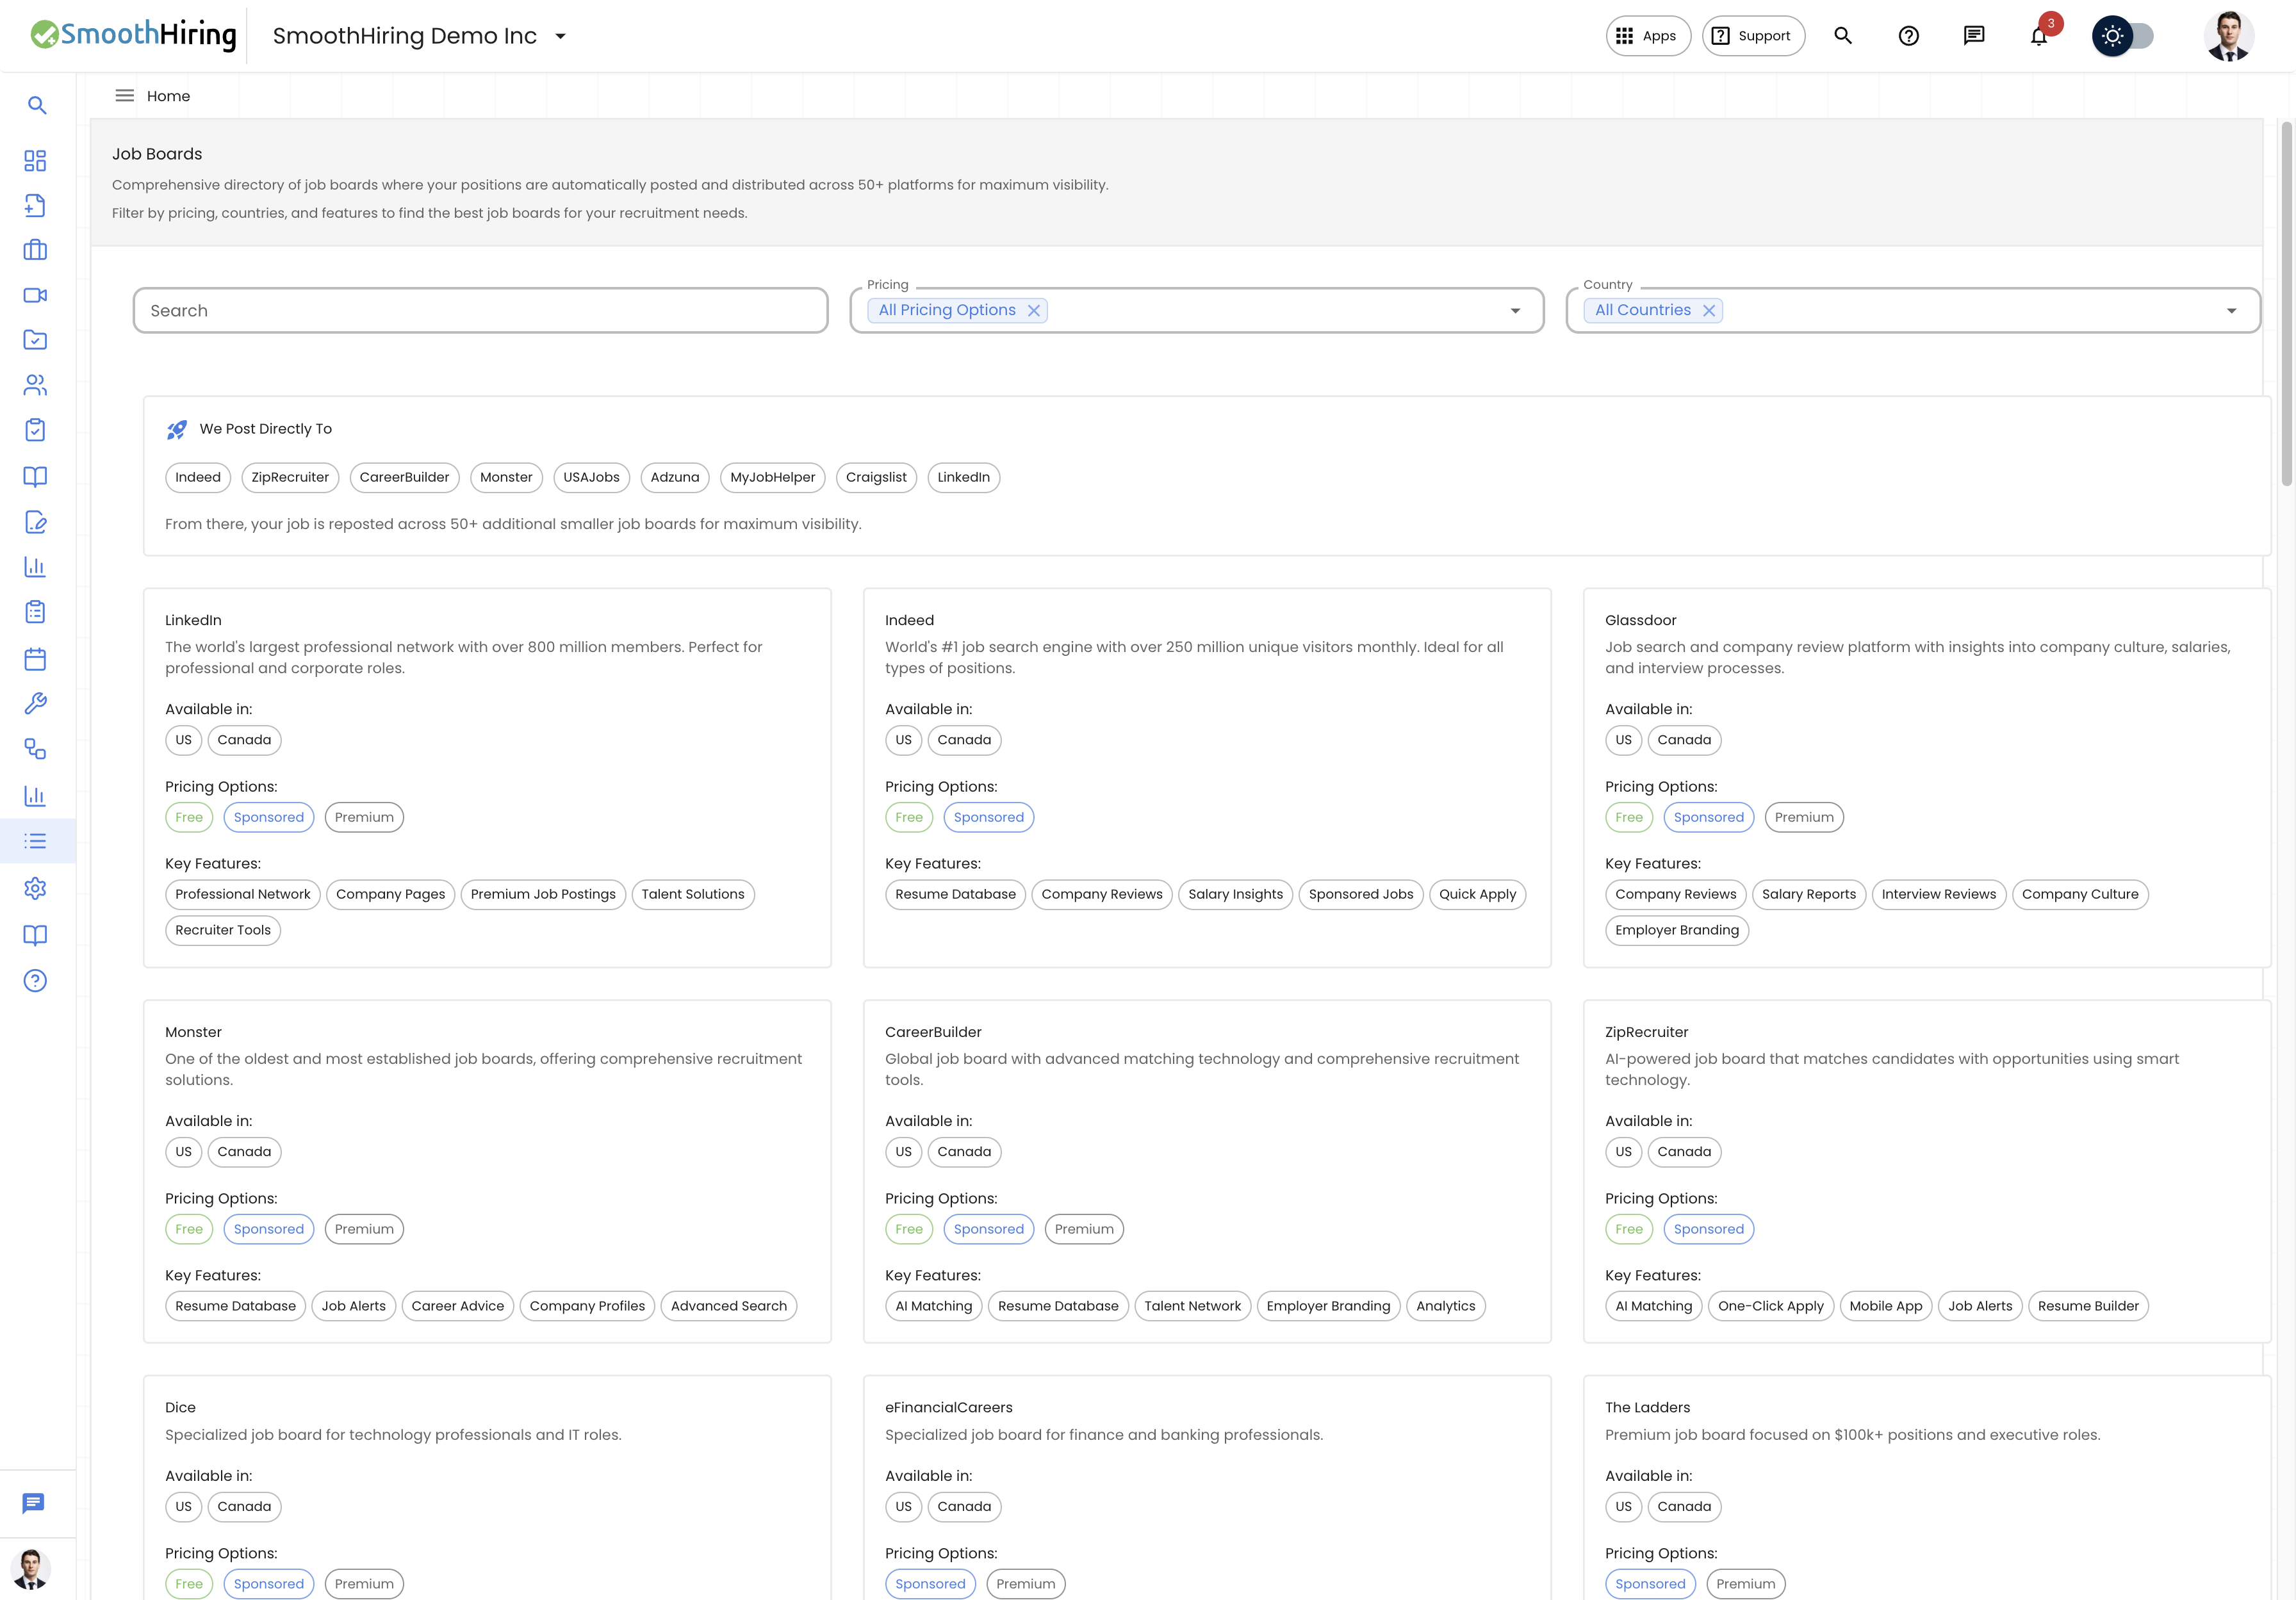The height and width of the screenshot is (1600, 2296).
Task: Open the settings gear icon in sidebar
Action: [x=35, y=888]
